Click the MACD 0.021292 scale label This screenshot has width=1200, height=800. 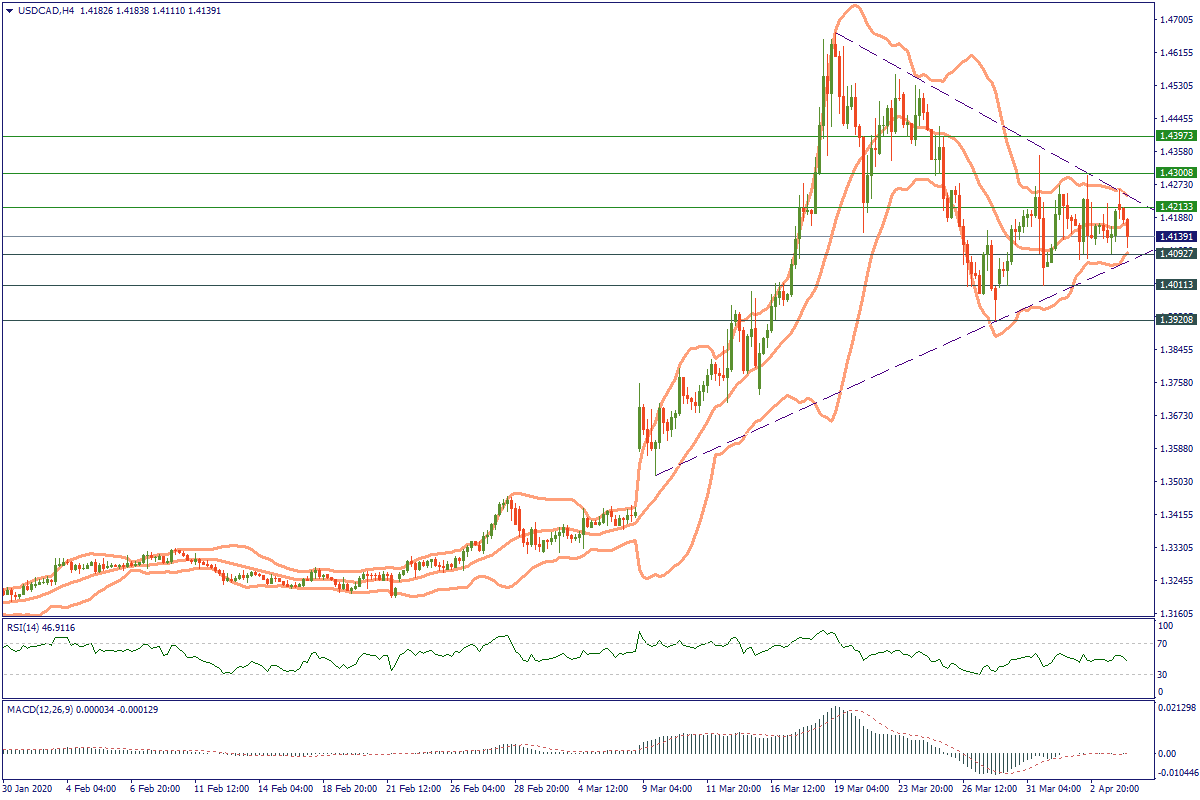[x=1171, y=709]
